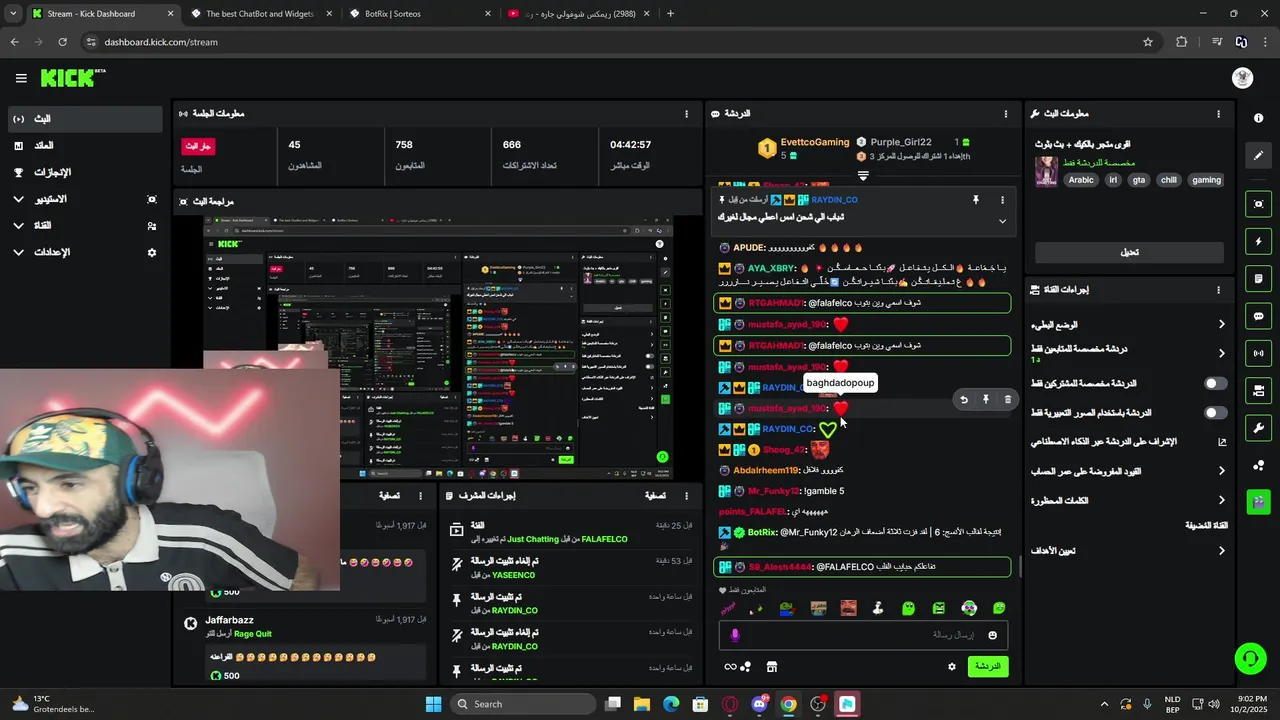1280x720 pixels.
Task: Open File Explorer from the taskbar
Action: (x=642, y=704)
